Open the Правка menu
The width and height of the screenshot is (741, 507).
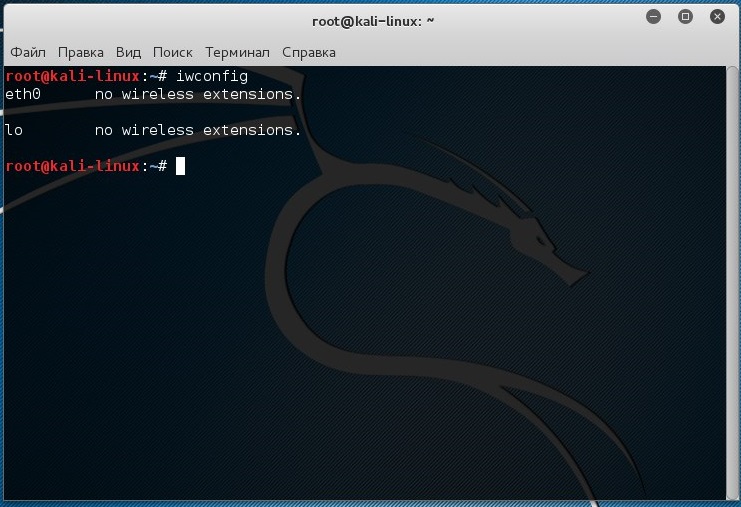(81, 52)
